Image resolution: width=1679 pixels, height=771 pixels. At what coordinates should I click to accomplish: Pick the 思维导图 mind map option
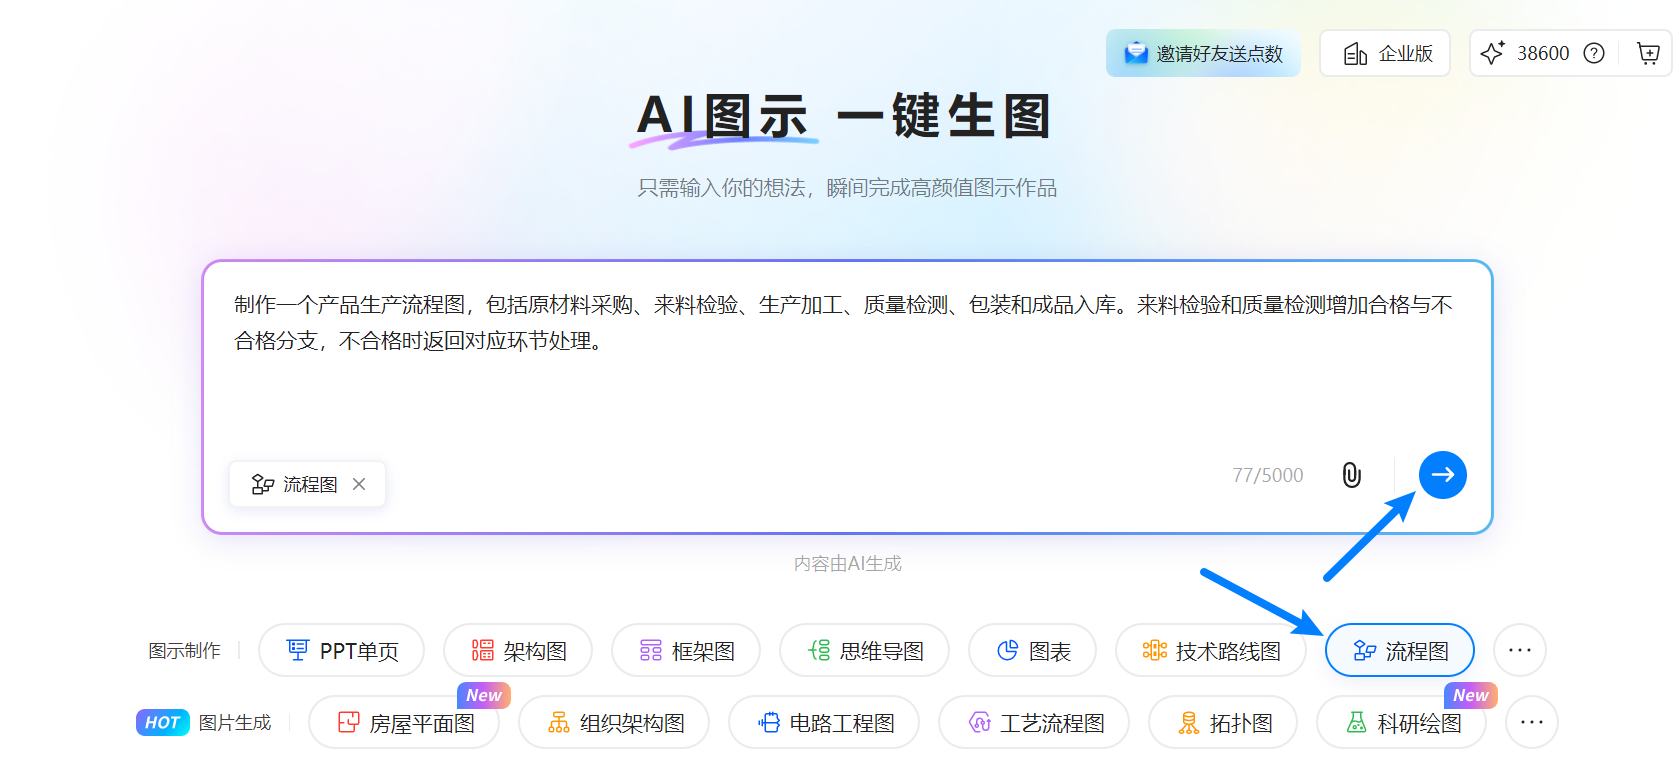(864, 651)
